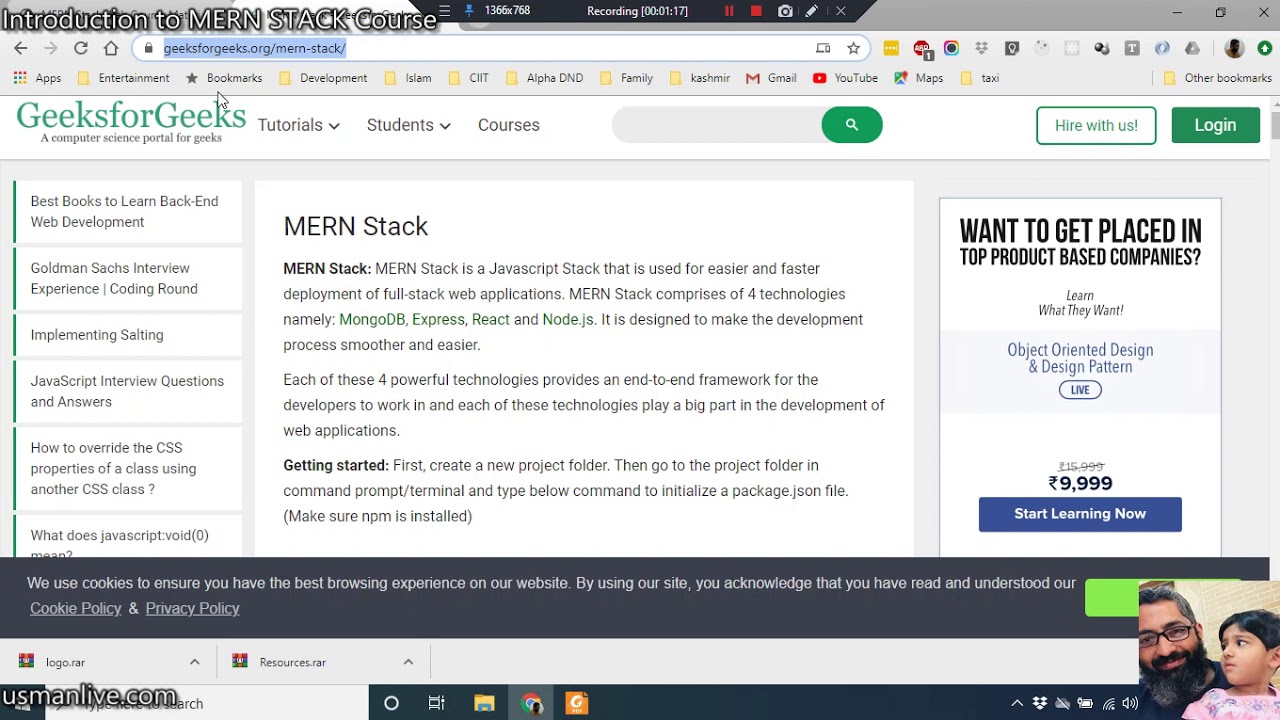Open JavaScript Interview Questions and Answers
1280x720 pixels.
(x=128, y=391)
